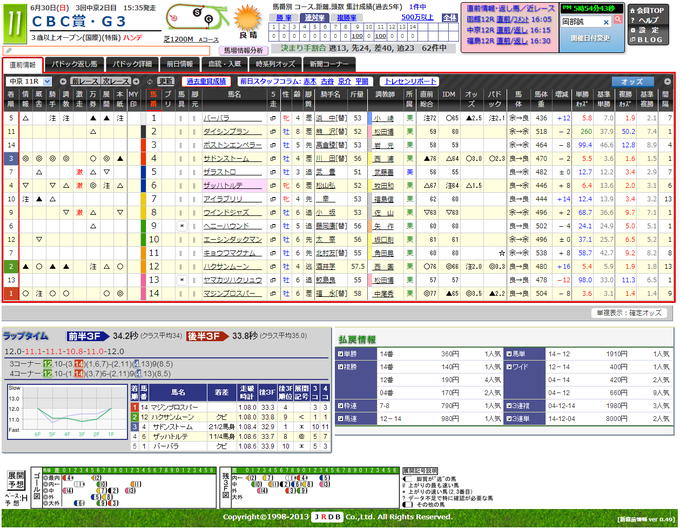Open past-5-runs icon for サドンストーム
Image resolution: width=680 pixels, height=529 pixels.
coord(273,159)
